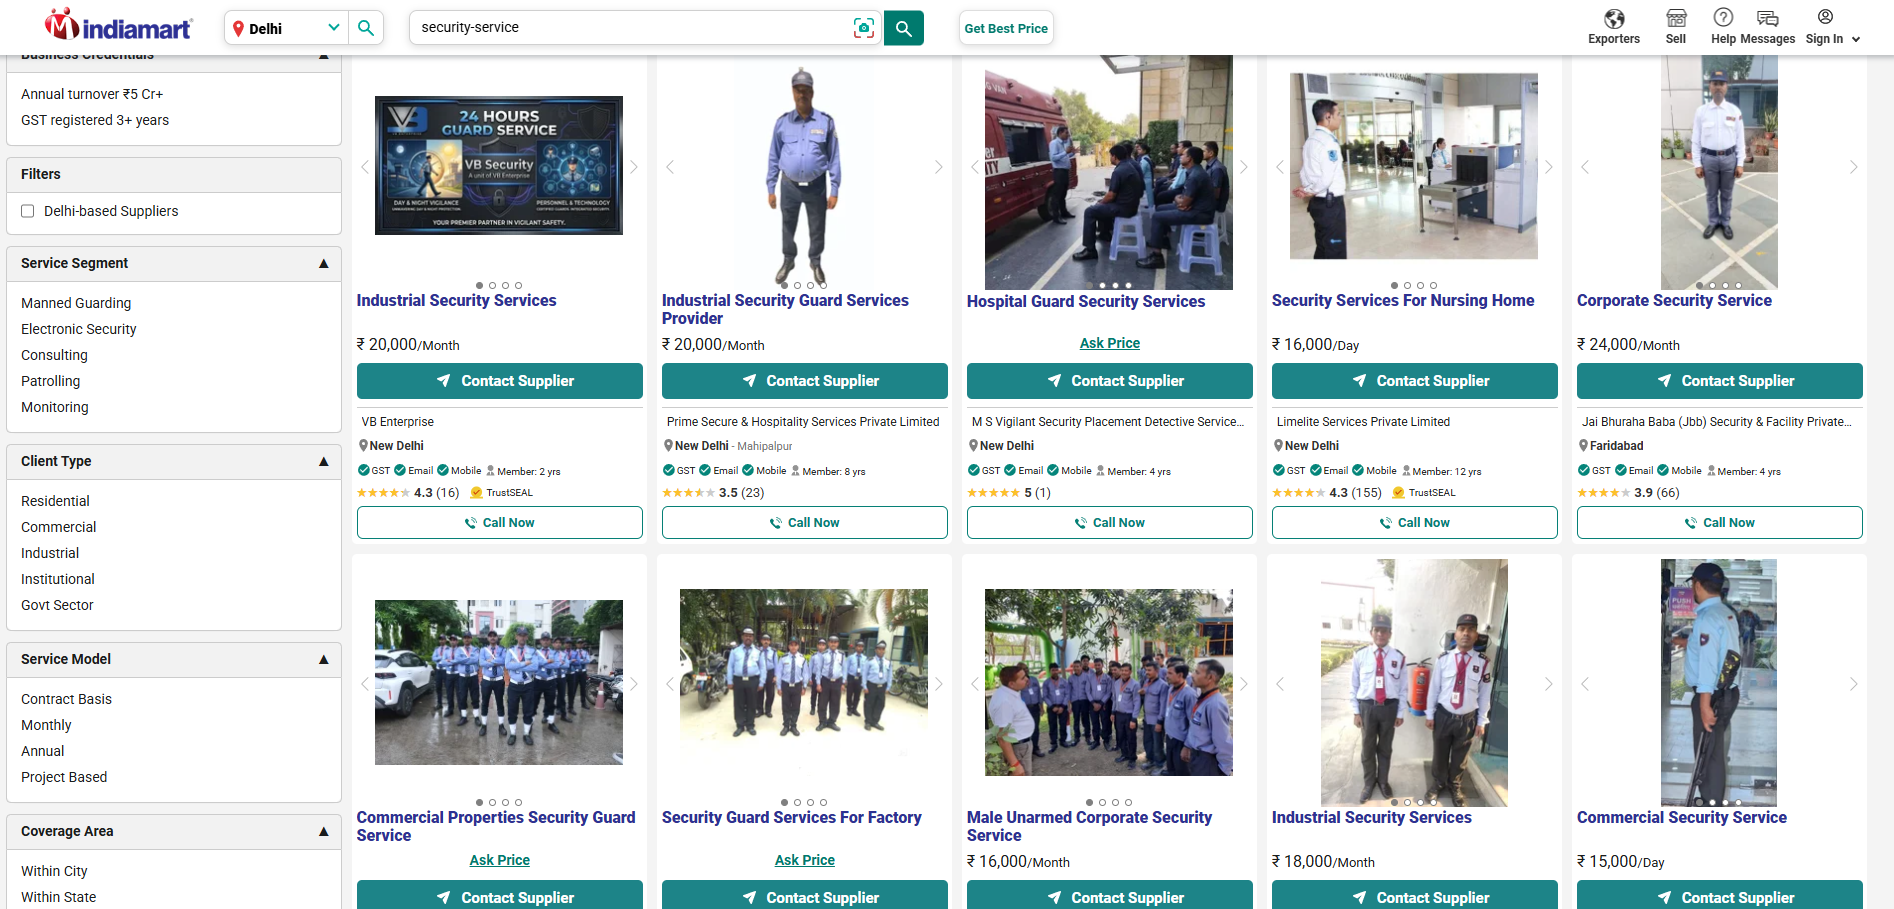Click the next arrow on Corporate Security Service carousel
The width and height of the screenshot is (1894, 909).
(x=1854, y=168)
